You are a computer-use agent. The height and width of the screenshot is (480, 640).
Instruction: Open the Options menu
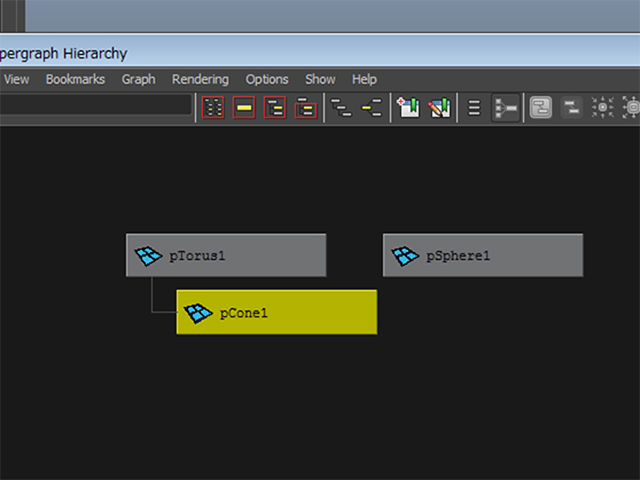267,79
